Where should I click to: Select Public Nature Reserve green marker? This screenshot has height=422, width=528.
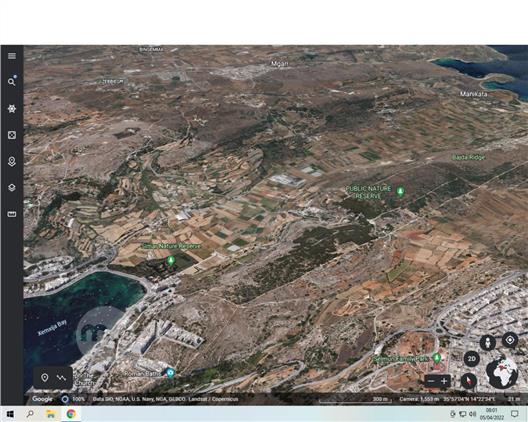click(x=400, y=191)
